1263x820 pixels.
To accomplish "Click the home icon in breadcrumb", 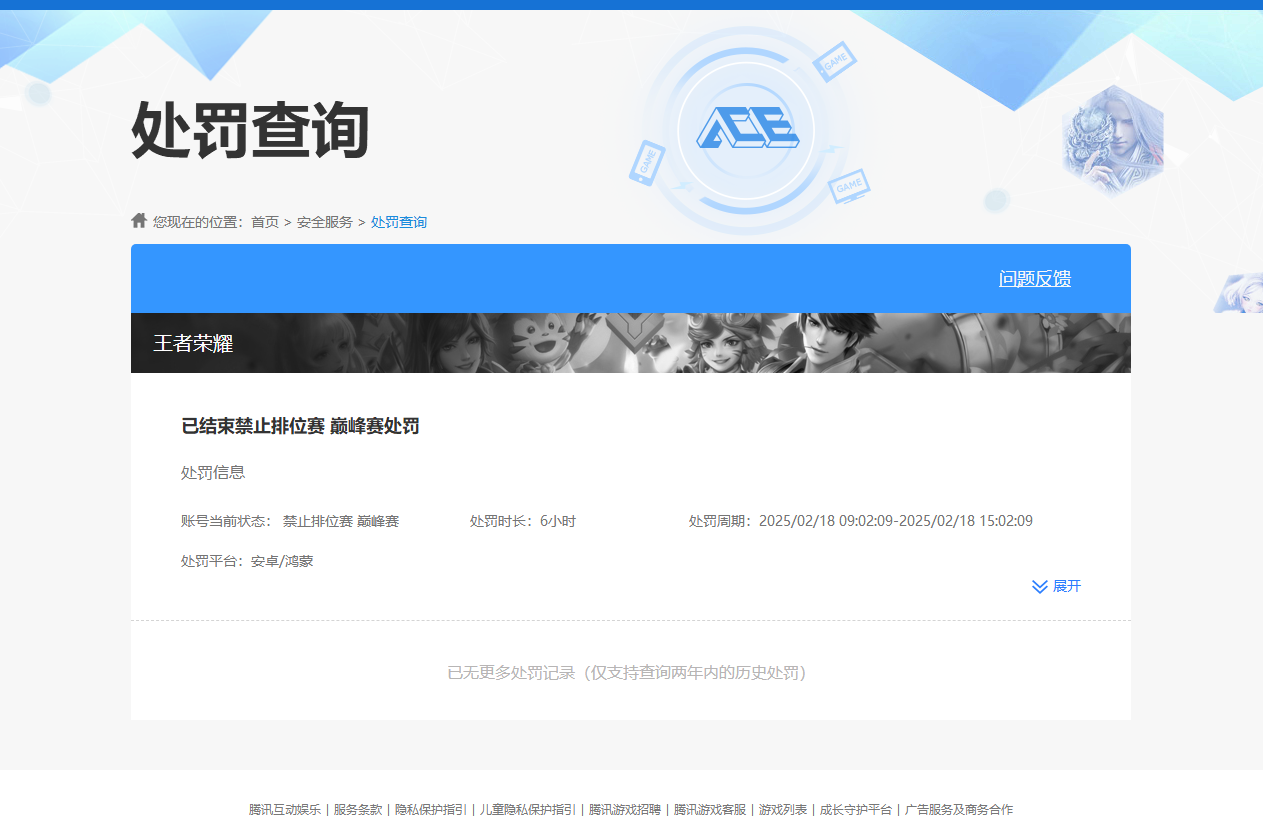I will pyautogui.click(x=139, y=220).
